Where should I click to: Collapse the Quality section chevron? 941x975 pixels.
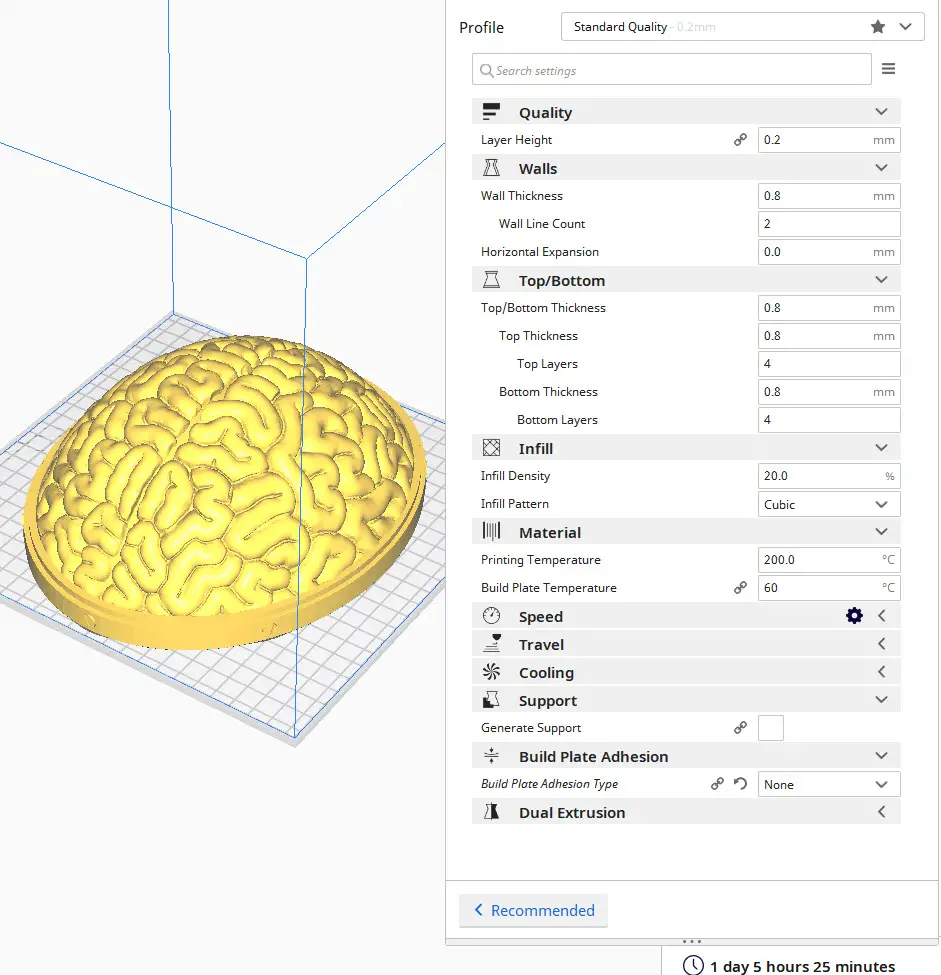[x=881, y=112]
